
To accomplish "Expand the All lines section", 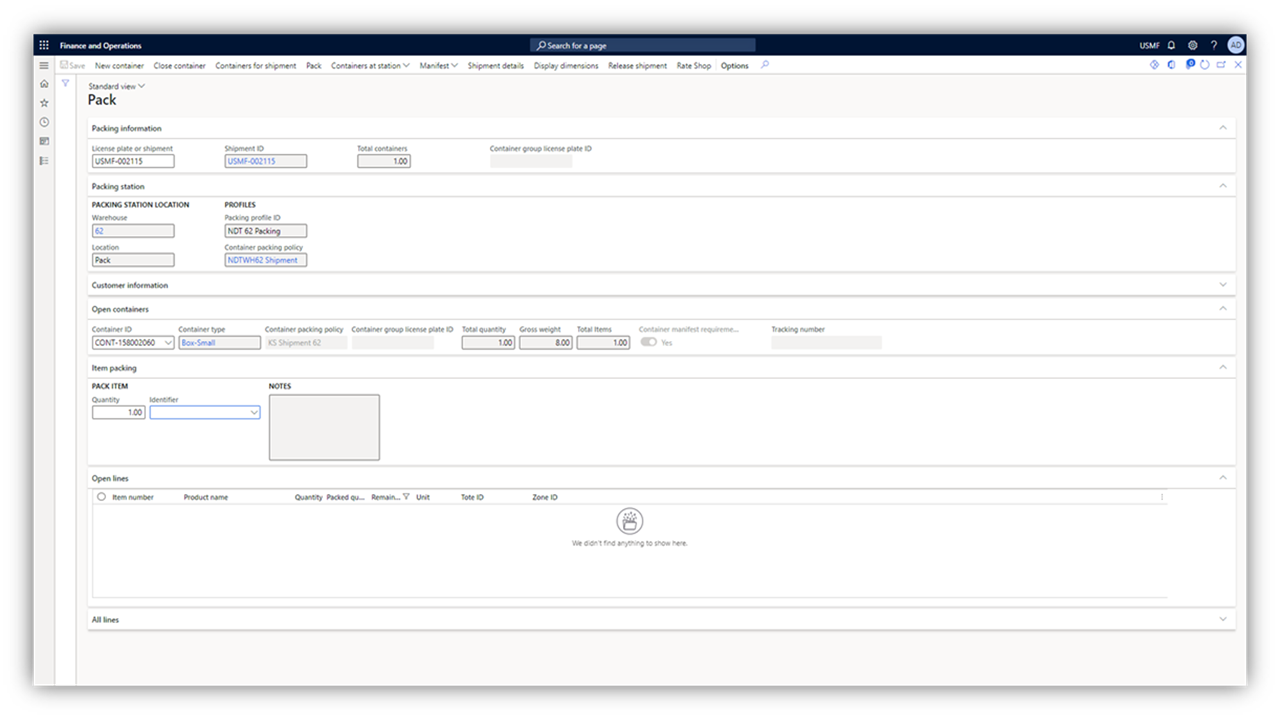I will (x=1222, y=620).
